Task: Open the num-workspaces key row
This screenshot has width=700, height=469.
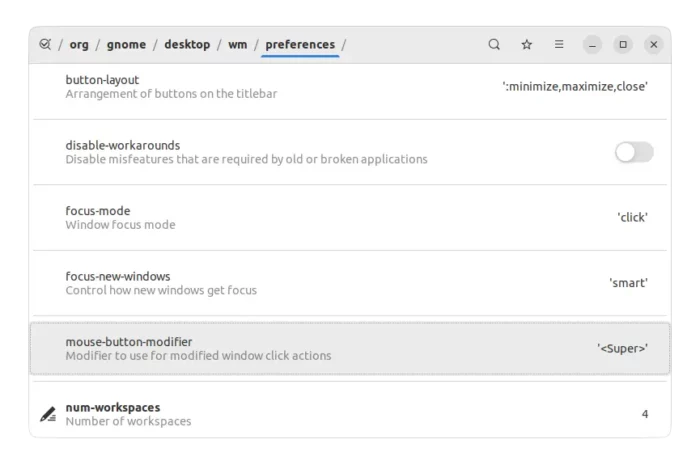Action: pos(350,414)
